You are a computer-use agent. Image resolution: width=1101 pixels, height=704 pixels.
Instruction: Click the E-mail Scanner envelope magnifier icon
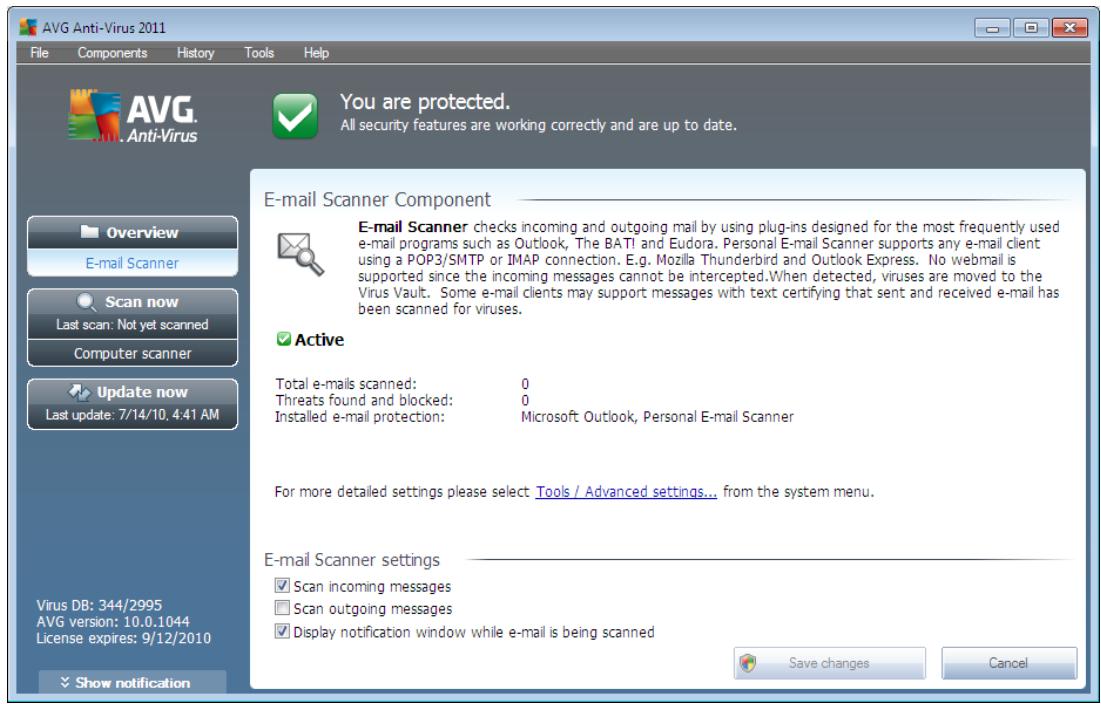point(301,253)
